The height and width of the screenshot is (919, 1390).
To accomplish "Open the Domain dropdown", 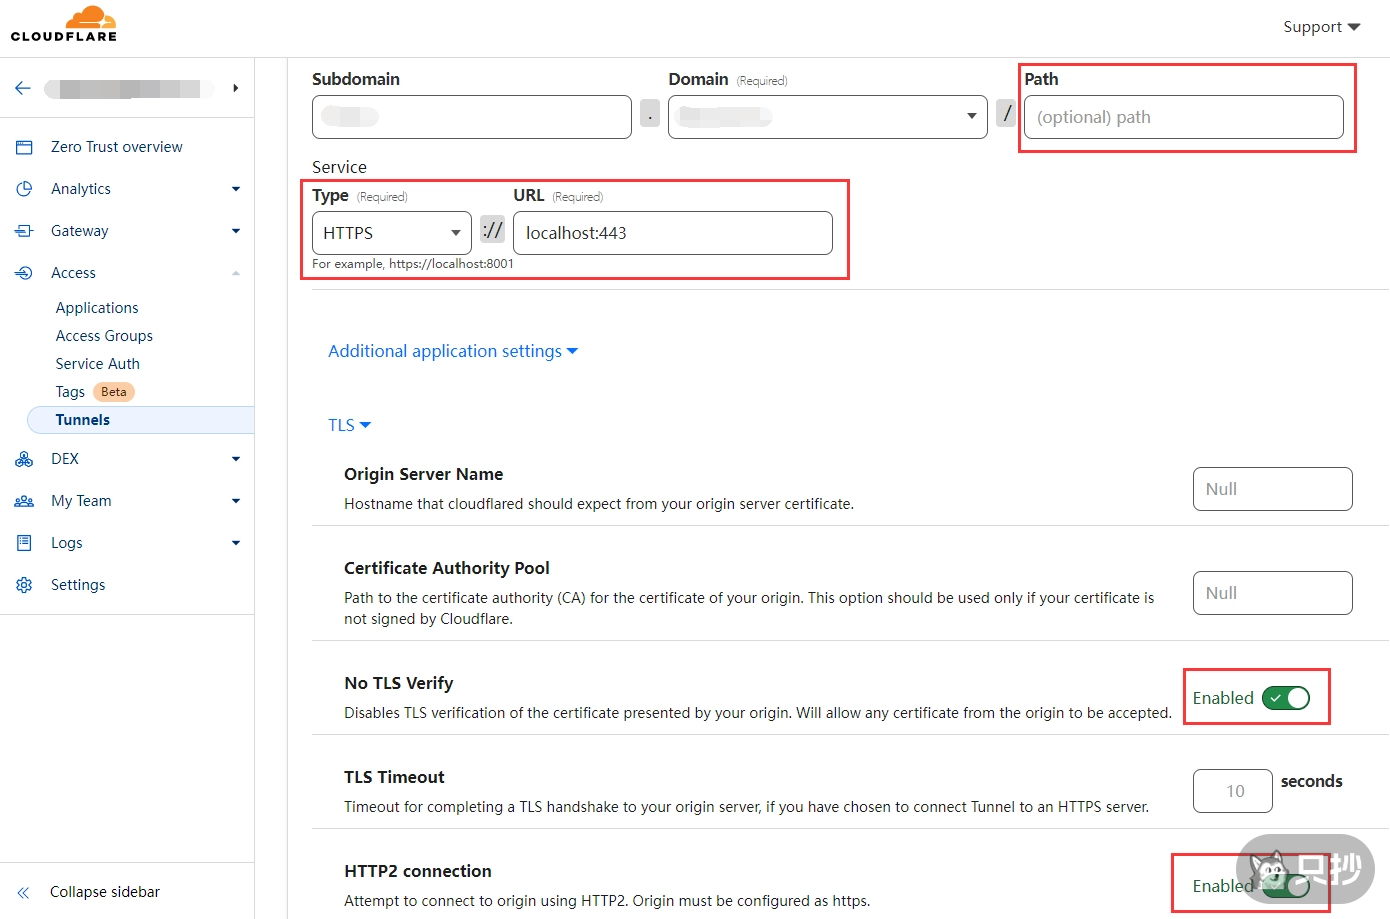I will [827, 117].
